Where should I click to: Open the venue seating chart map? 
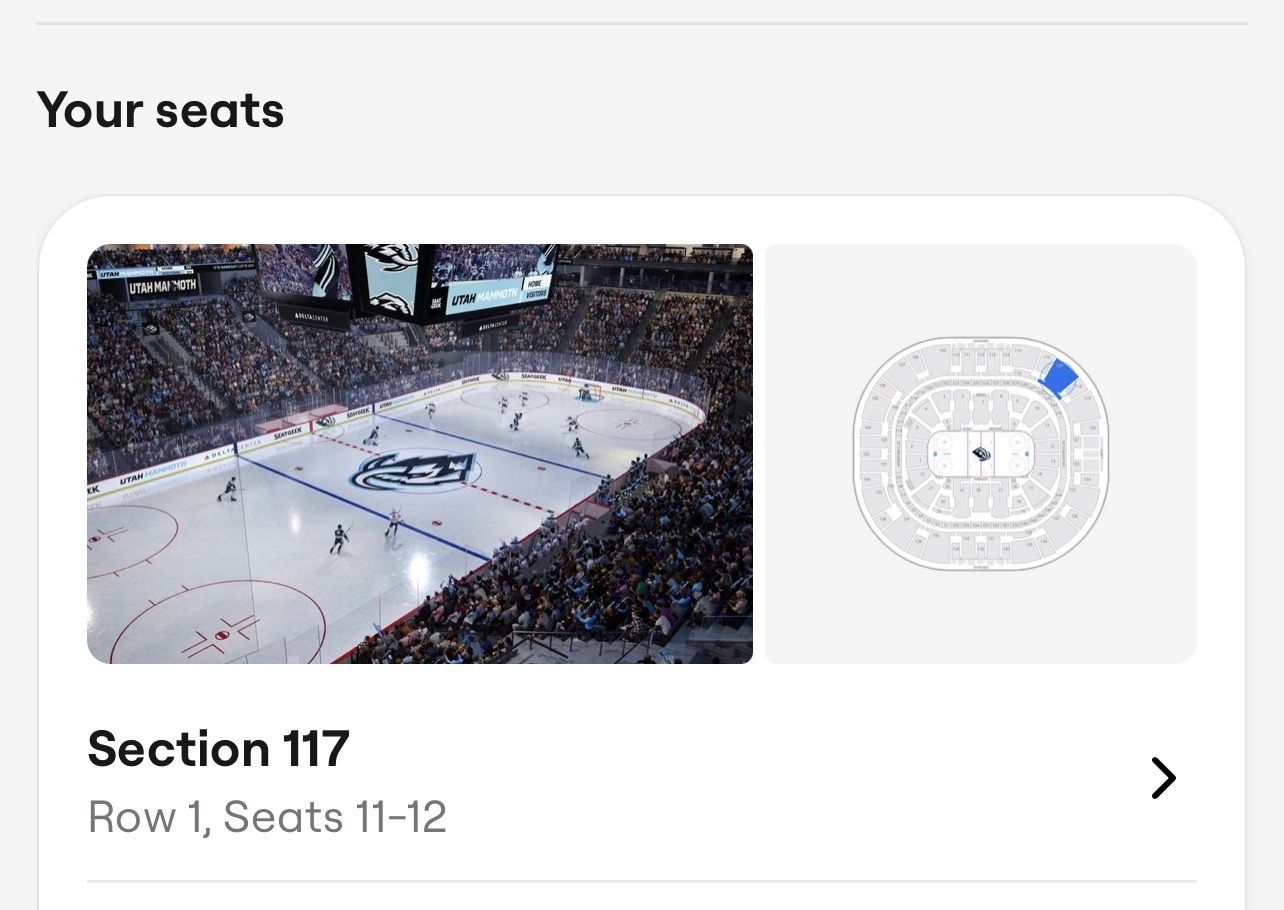[x=980, y=453]
